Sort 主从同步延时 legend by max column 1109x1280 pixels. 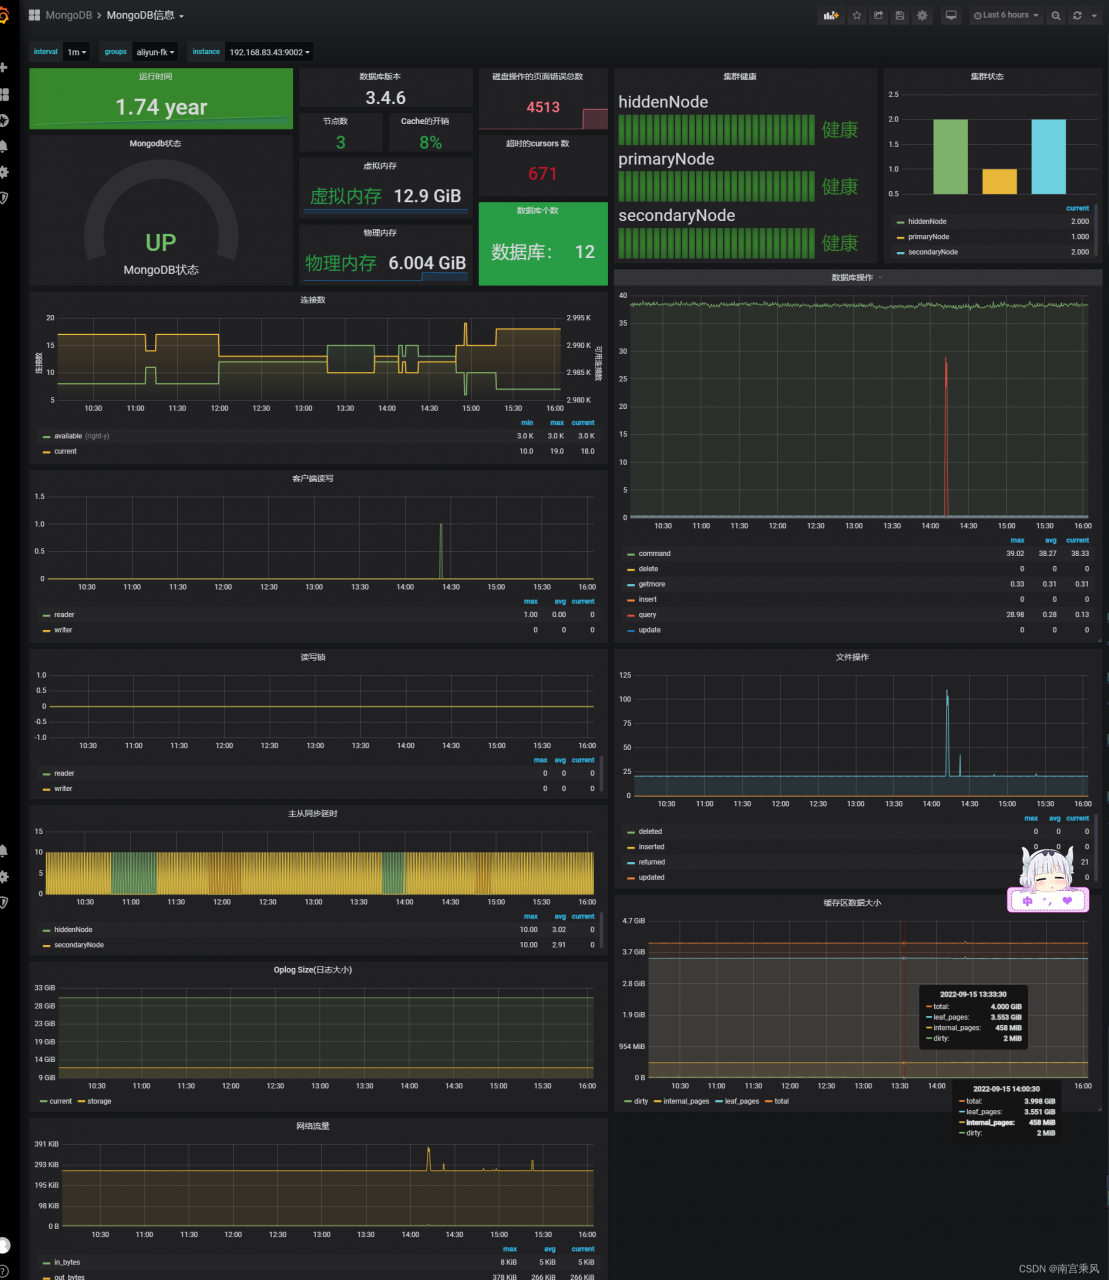(531, 916)
